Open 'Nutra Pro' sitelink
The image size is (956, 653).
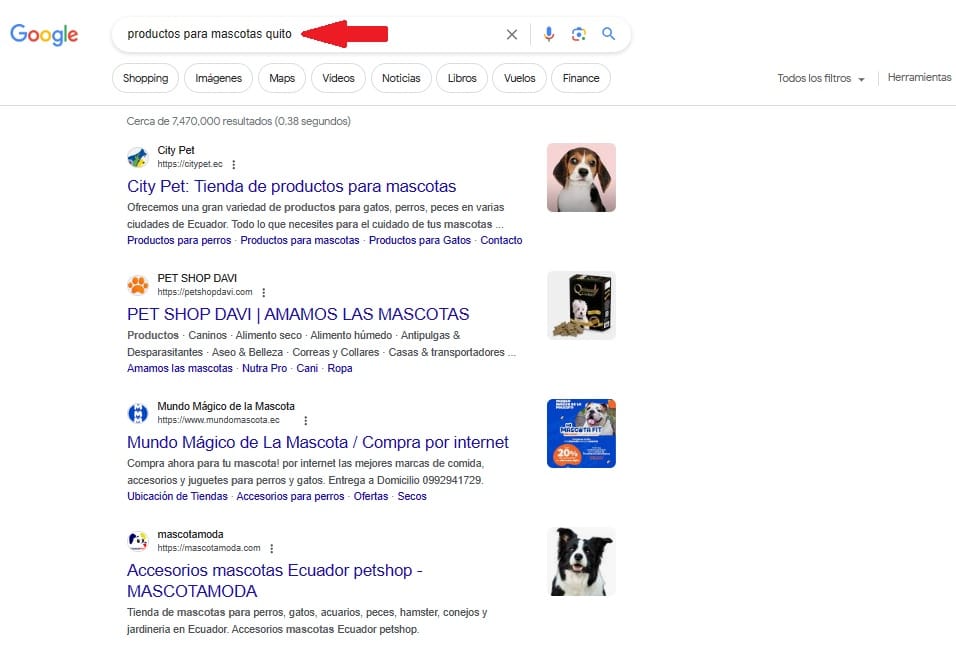pos(265,368)
